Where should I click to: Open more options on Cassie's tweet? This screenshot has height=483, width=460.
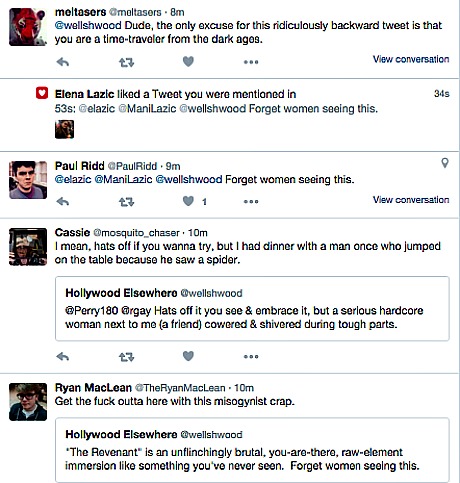[x=251, y=357]
